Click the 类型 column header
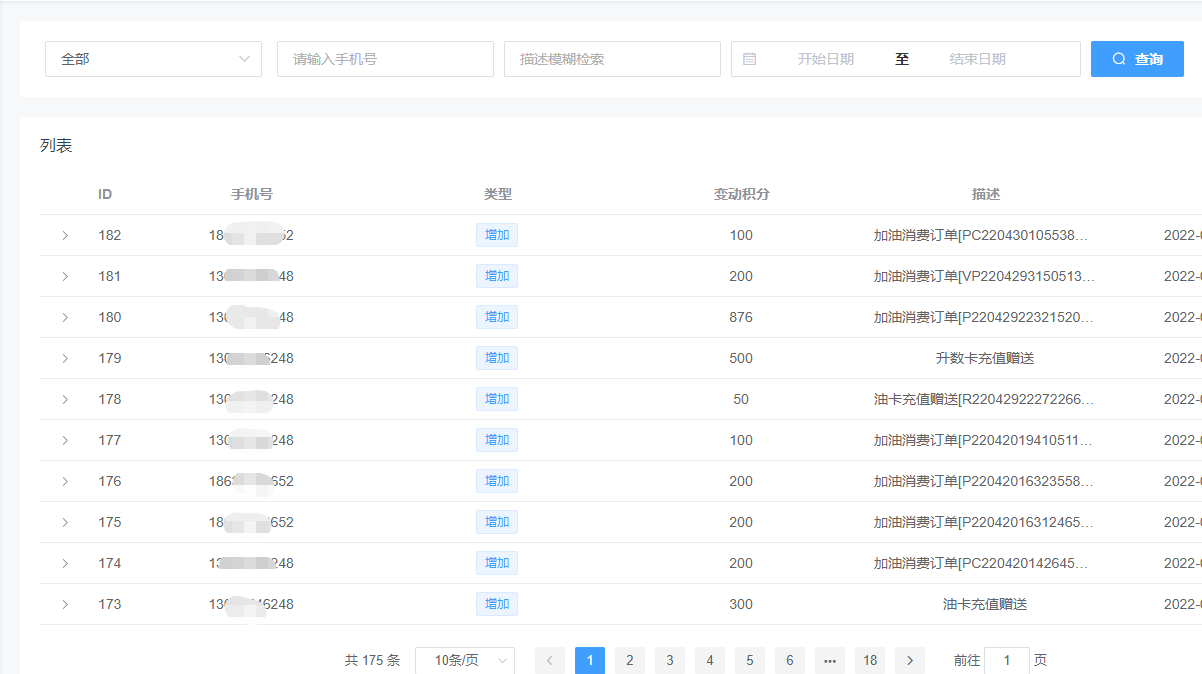Screen dimensions: 1202x674 (x=498, y=194)
